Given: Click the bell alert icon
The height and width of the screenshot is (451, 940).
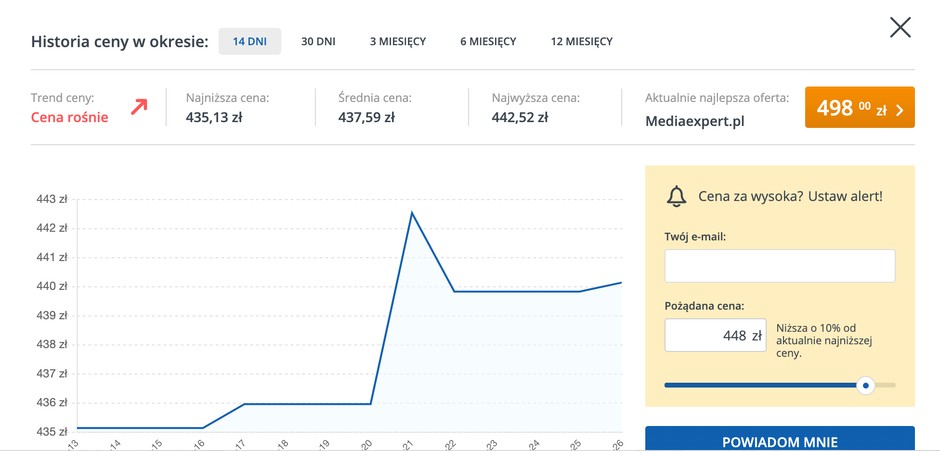Looking at the screenshot, I should pyautogui.click(x=676, y=196).
